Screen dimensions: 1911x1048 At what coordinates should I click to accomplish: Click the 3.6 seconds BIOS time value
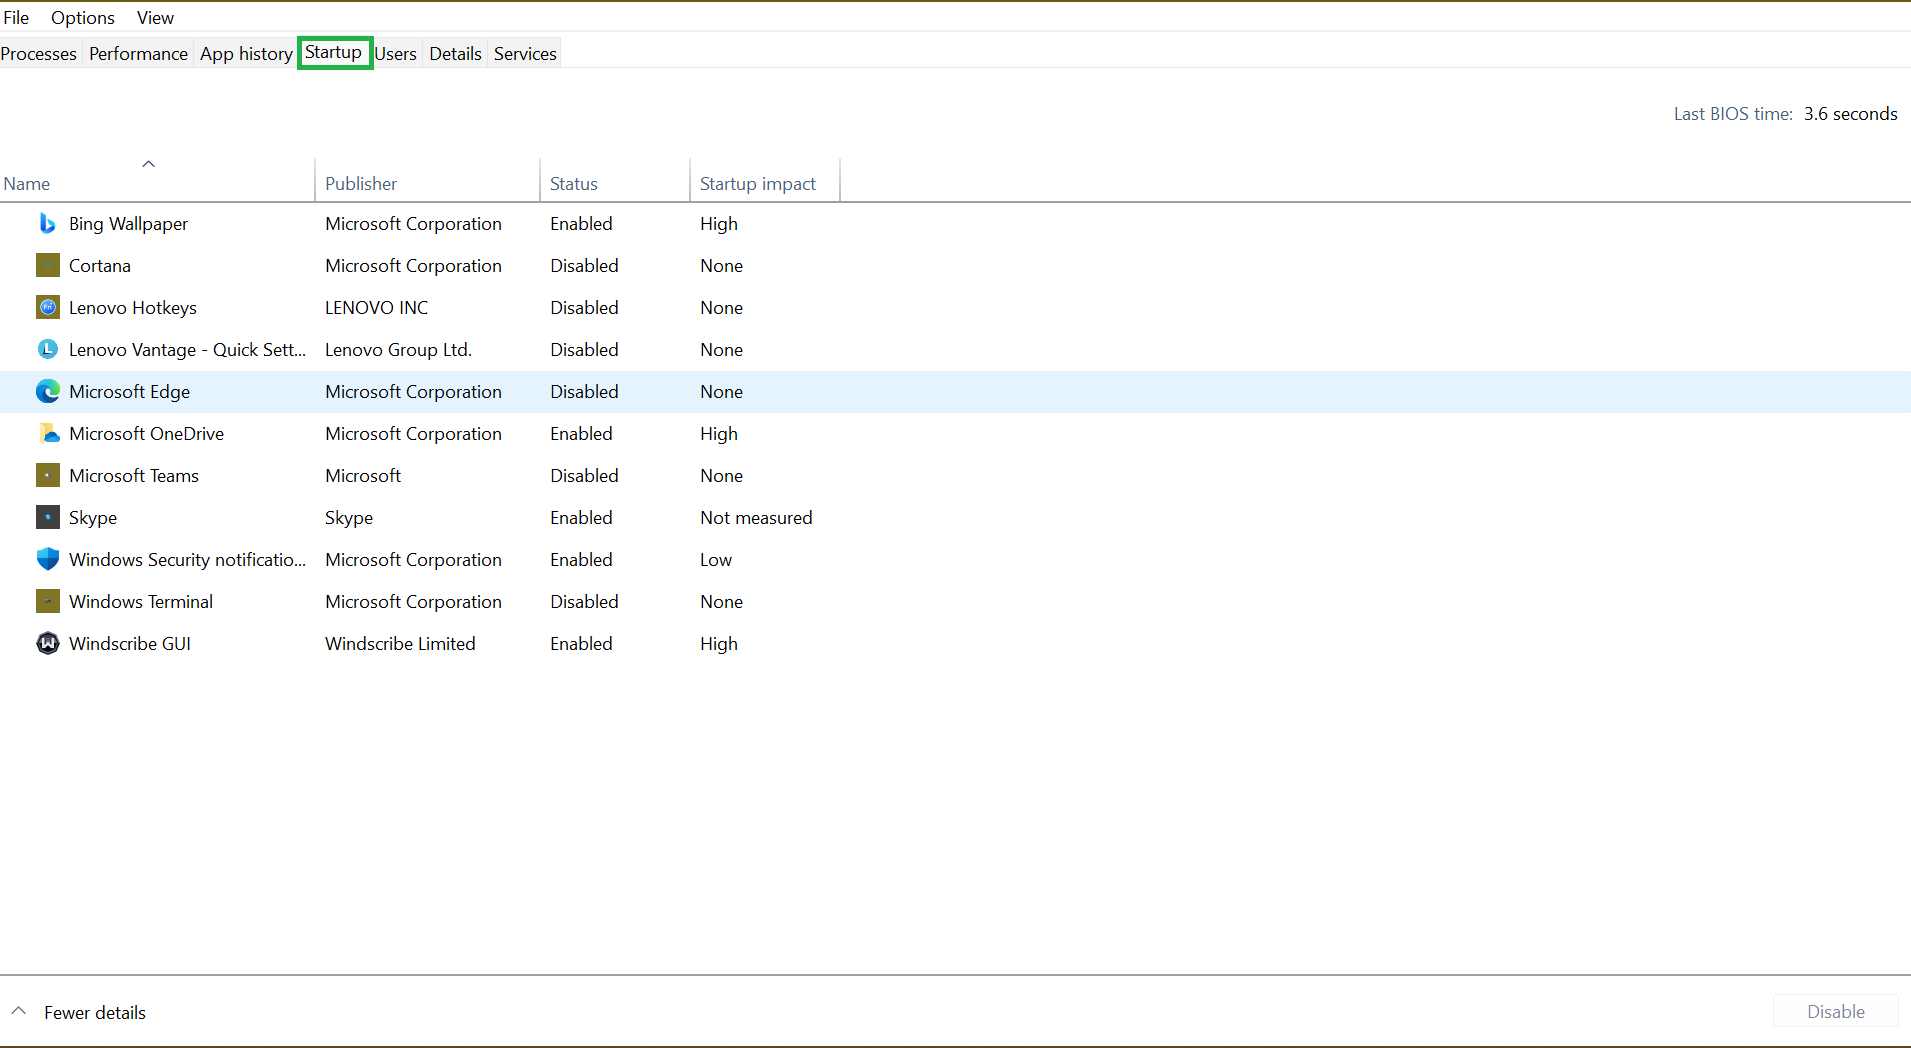pos(1850,113)
